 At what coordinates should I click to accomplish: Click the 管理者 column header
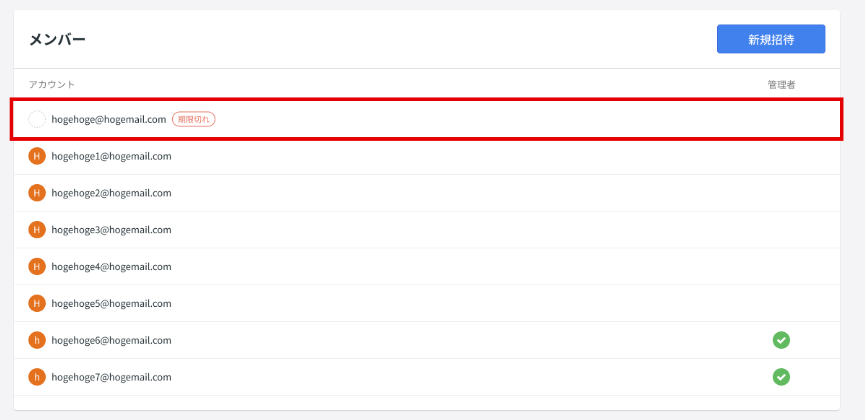click(781, 84)
